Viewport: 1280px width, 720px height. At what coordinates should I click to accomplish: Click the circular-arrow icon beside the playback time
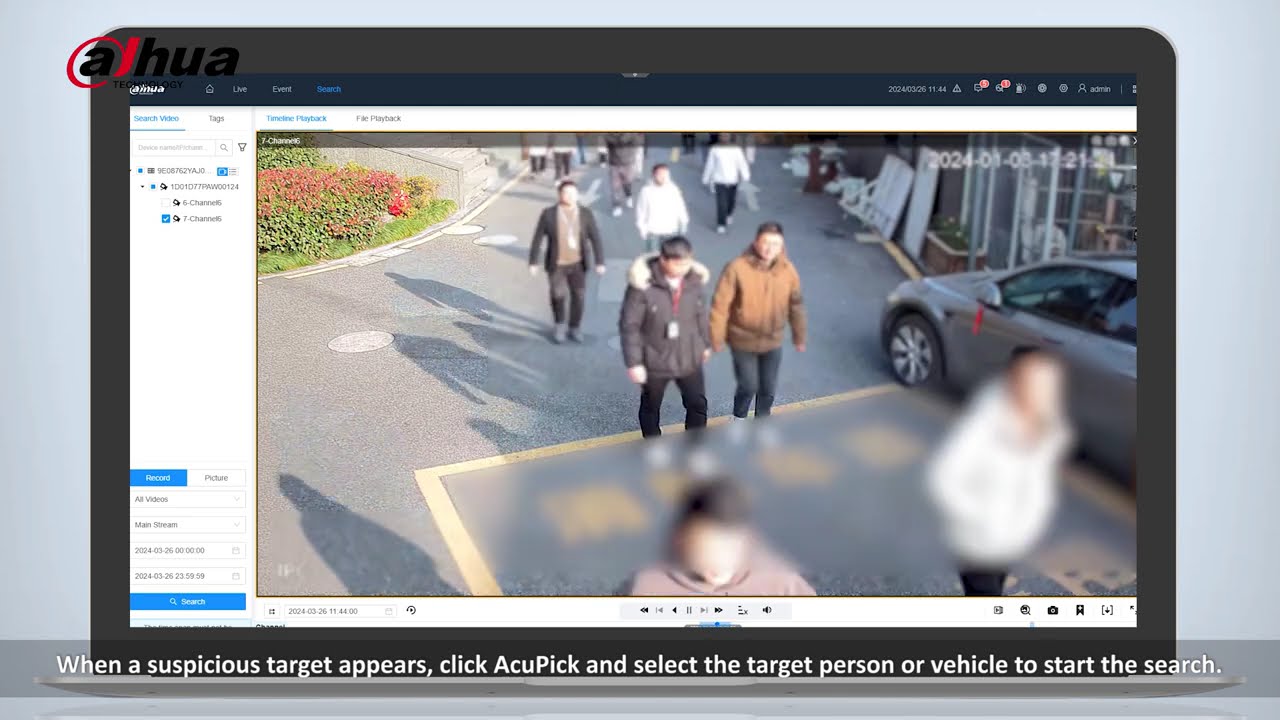[x=411, y=610]
